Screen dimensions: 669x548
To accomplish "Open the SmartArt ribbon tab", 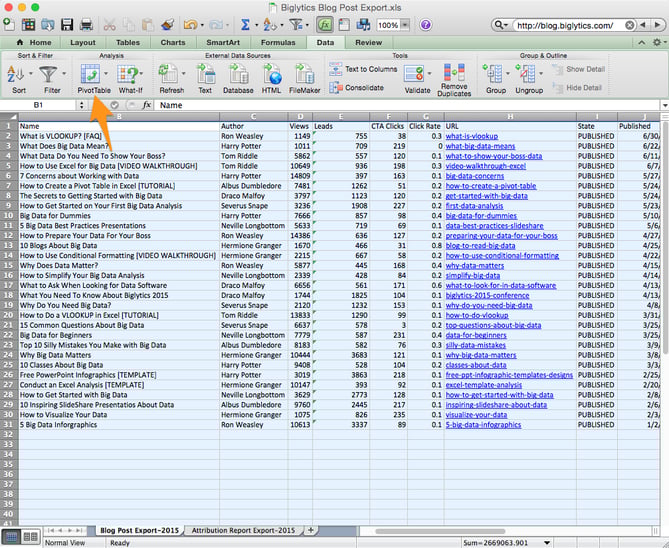I will pos(223,42).
